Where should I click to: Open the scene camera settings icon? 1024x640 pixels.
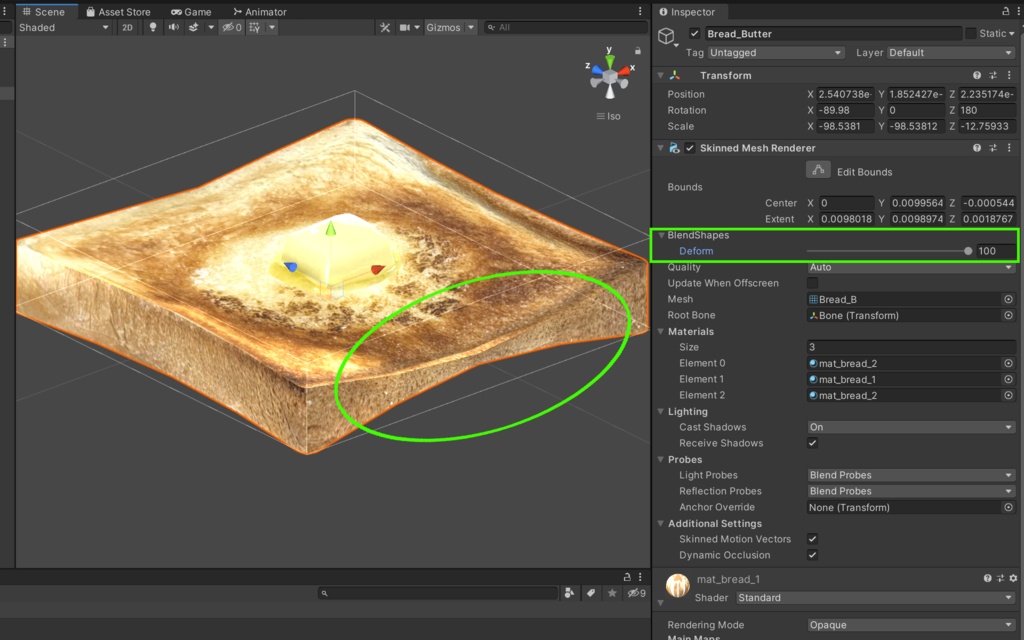tap(407, 28)
